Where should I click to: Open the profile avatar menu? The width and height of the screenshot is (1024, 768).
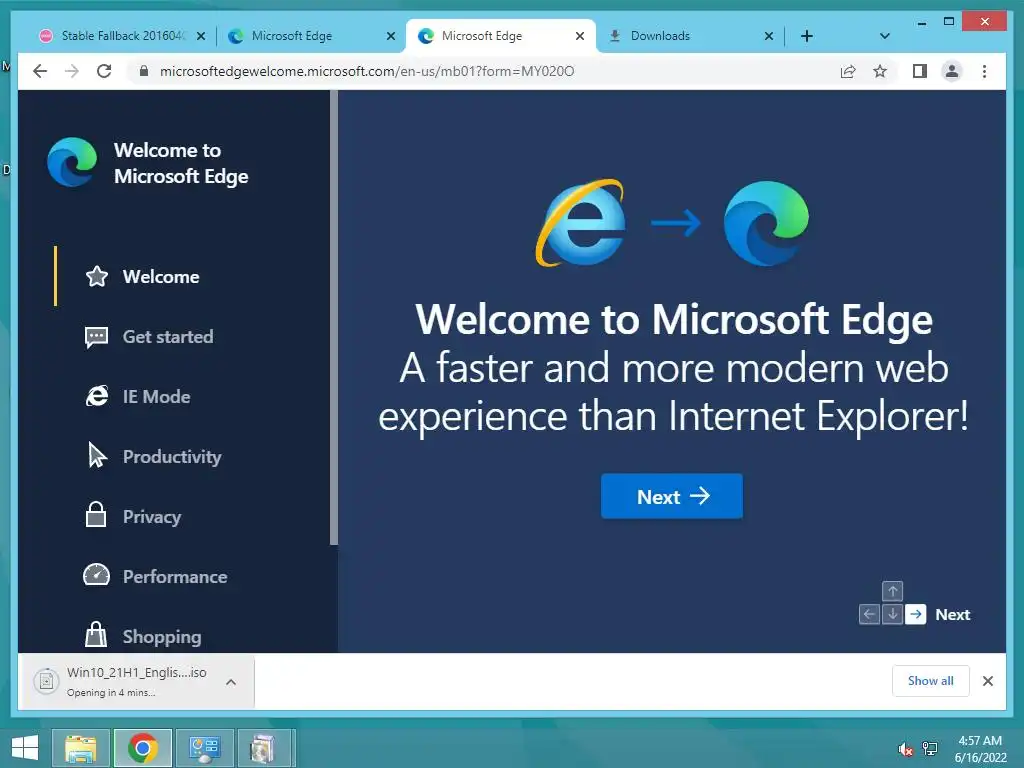click(x=952, y=71)
